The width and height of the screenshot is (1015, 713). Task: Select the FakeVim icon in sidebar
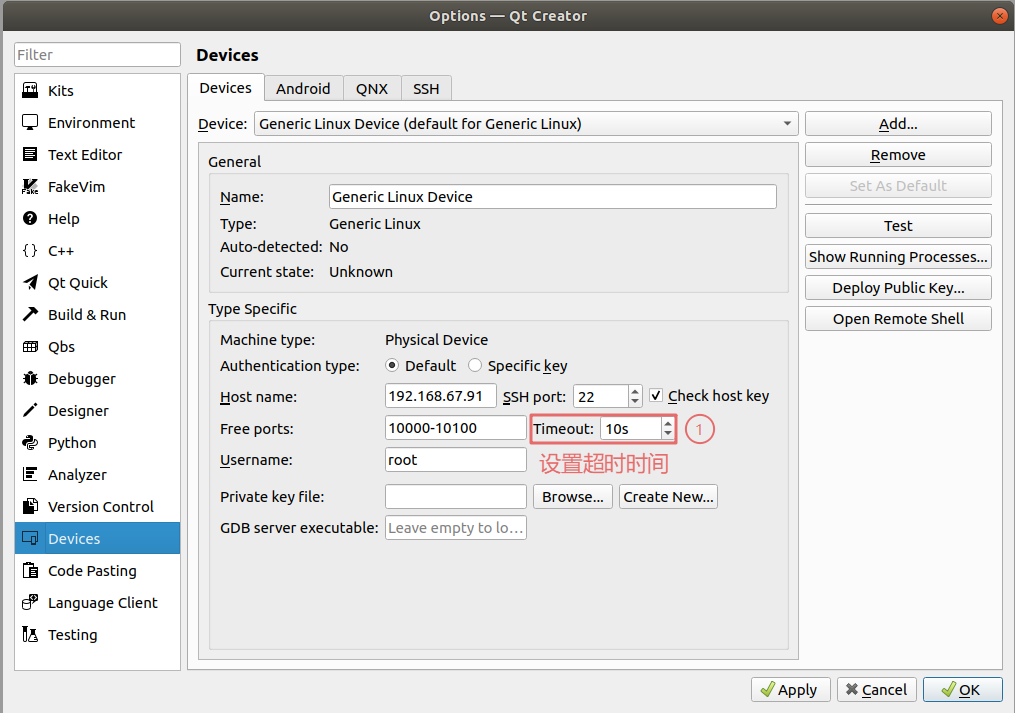coord(30,187)
